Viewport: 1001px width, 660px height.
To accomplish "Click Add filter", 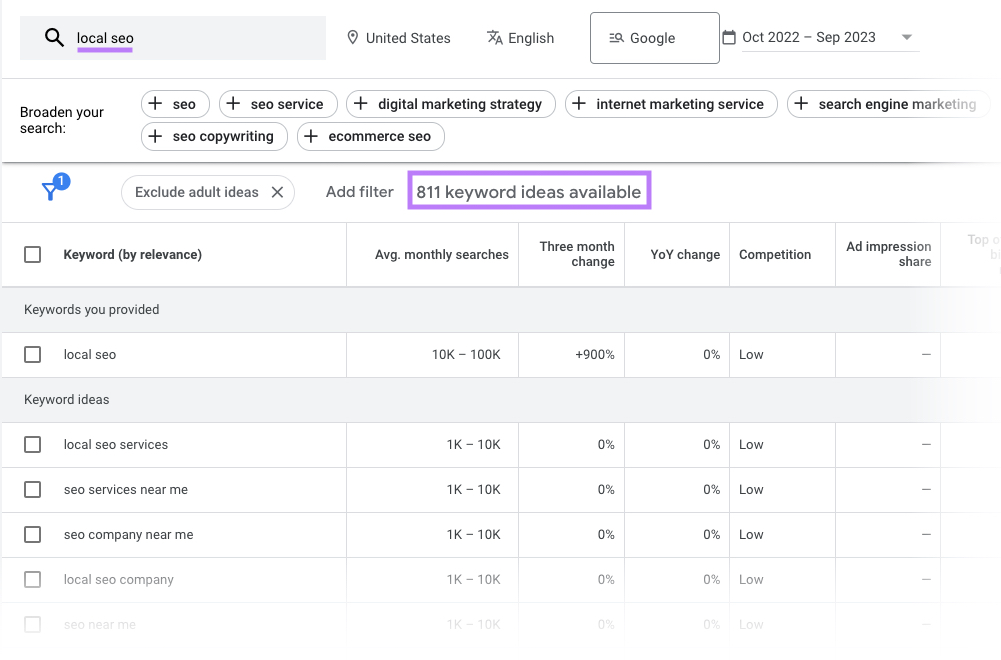I will tap(359, 191).
